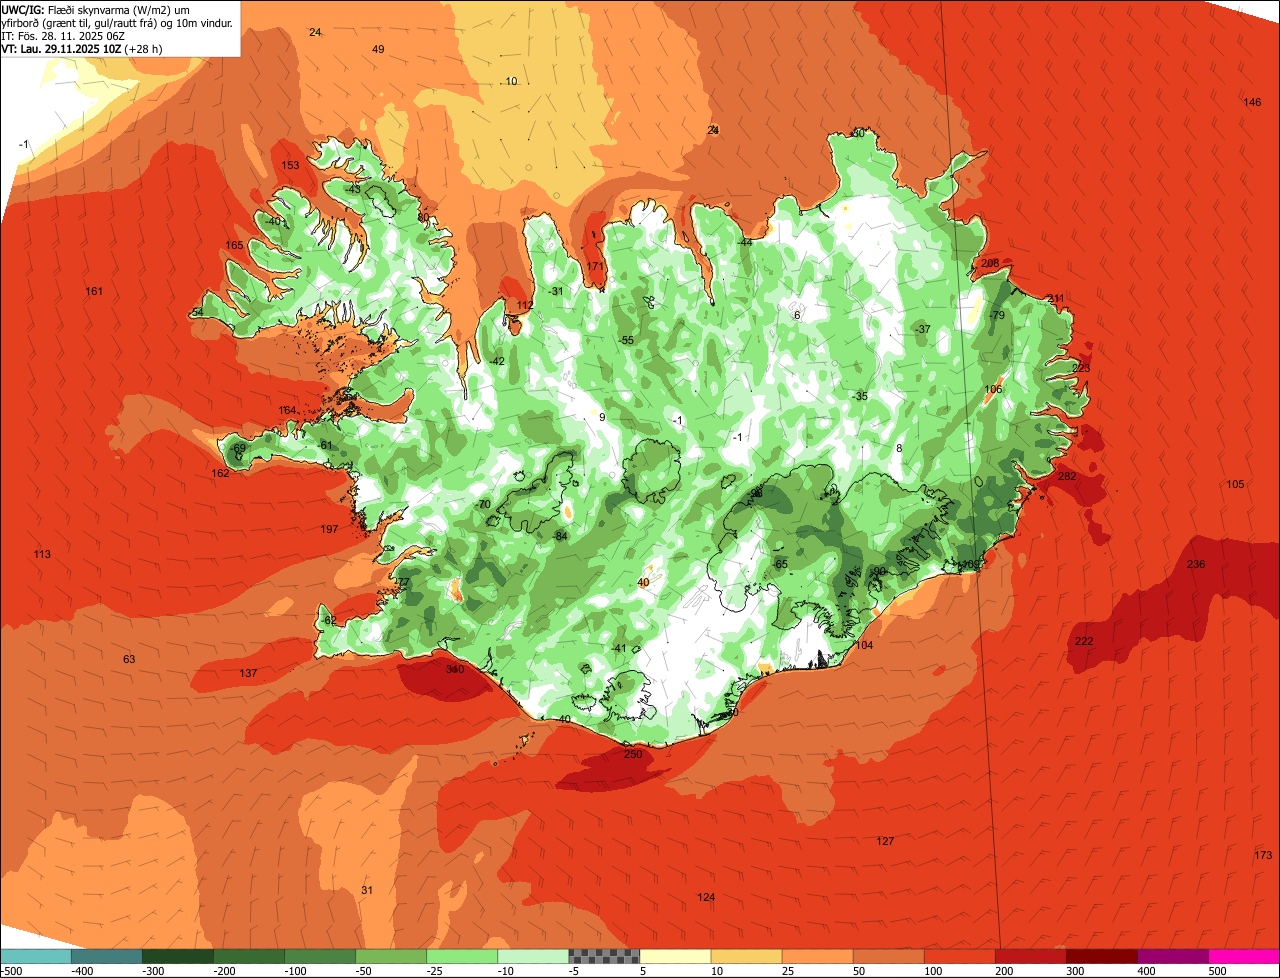Click the purple legend swatch between 400 and 500
This screenshot has width=1280, height=978.
(1172, 956)
